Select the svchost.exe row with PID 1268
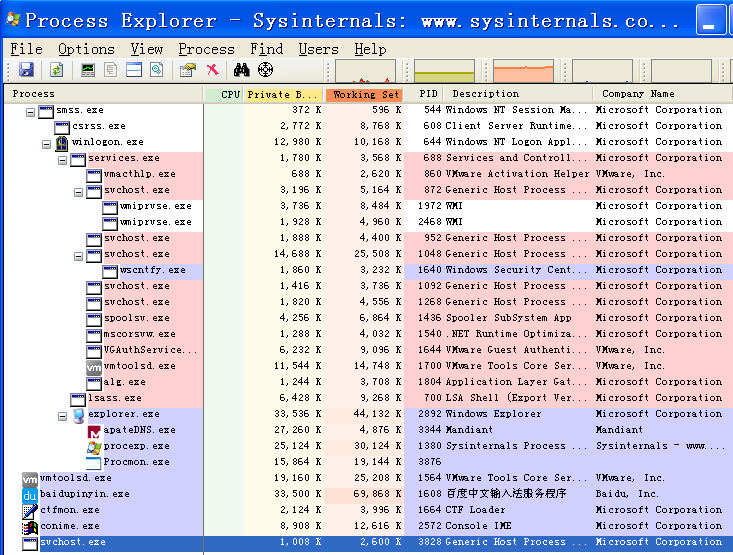Image resolution: width=733 pixels, height=555 pixels. click(x=368, y=303)
